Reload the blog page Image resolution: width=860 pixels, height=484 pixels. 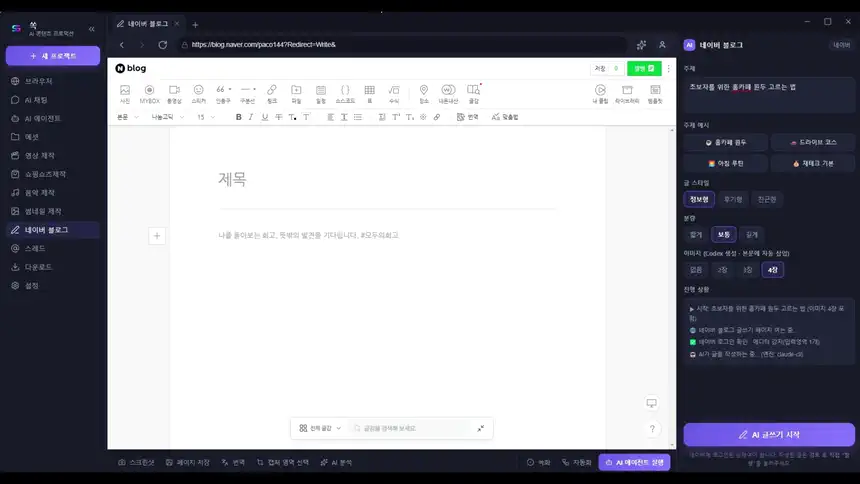click(x=162, y=45)
